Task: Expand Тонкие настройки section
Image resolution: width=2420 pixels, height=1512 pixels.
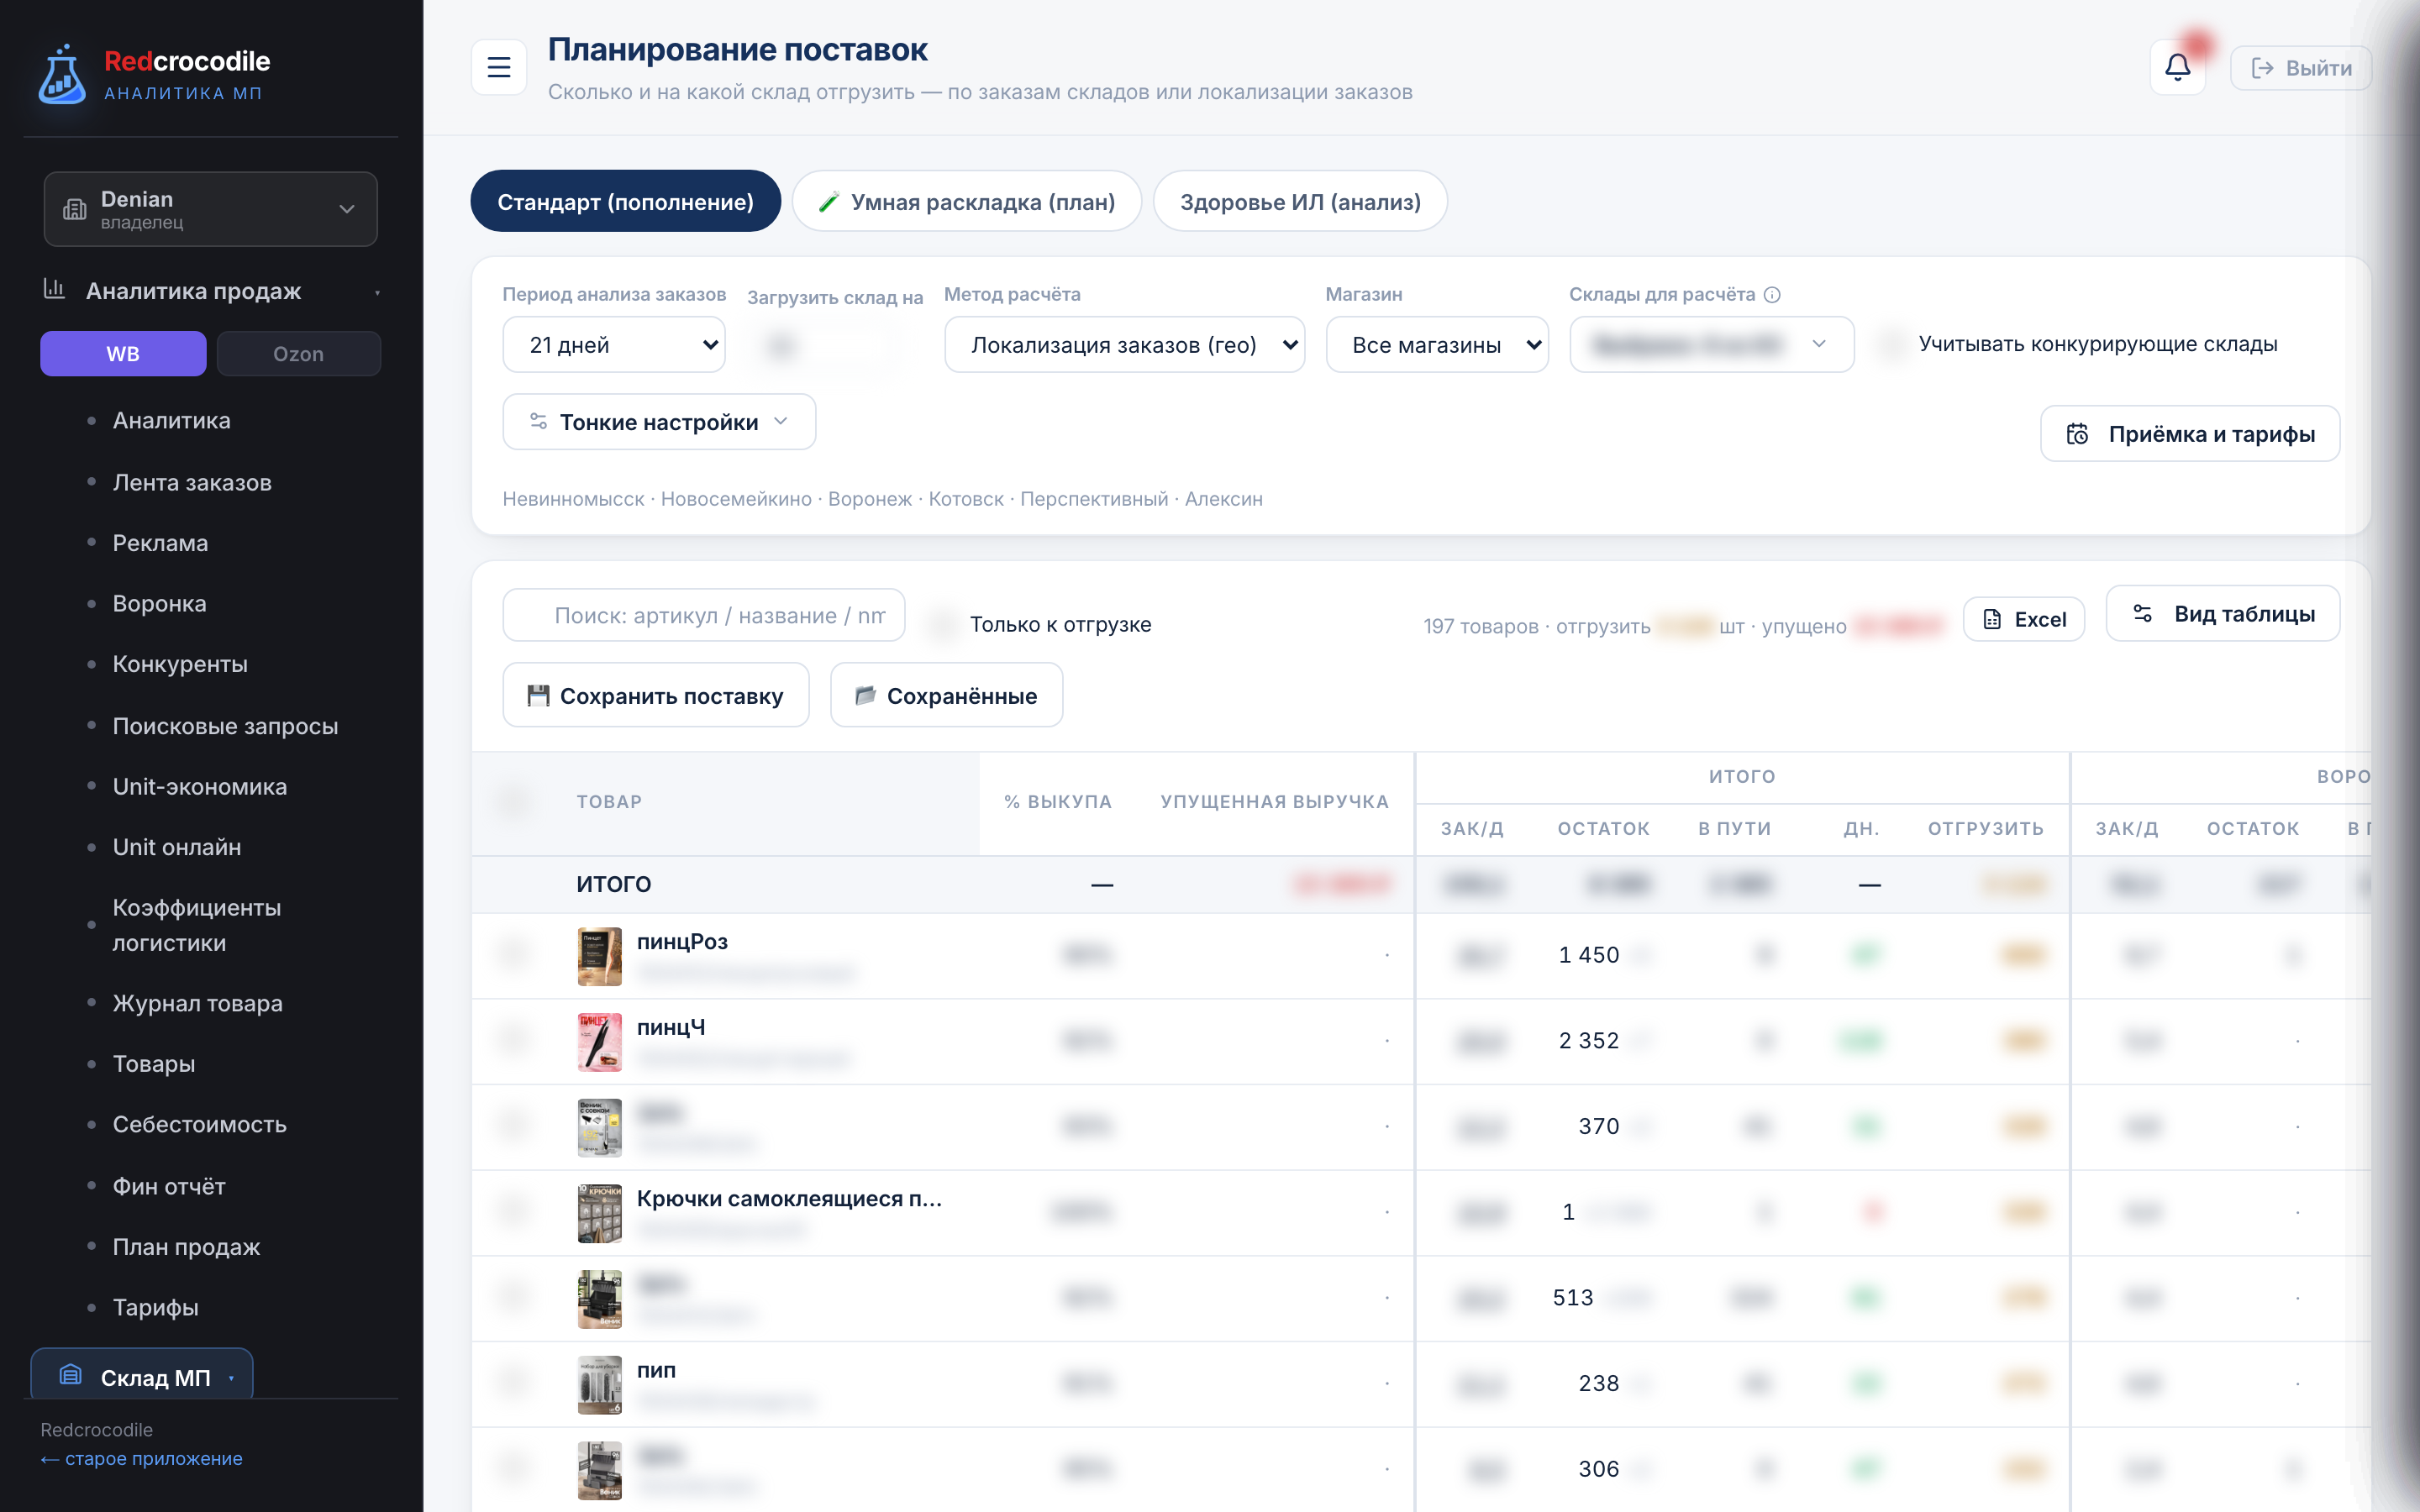Action: pos(659,422)
